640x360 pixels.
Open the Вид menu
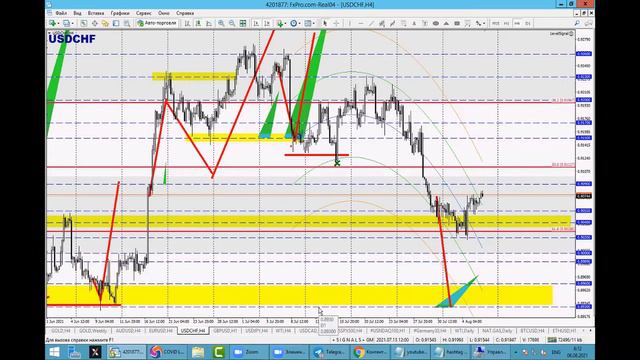point(77,13)
